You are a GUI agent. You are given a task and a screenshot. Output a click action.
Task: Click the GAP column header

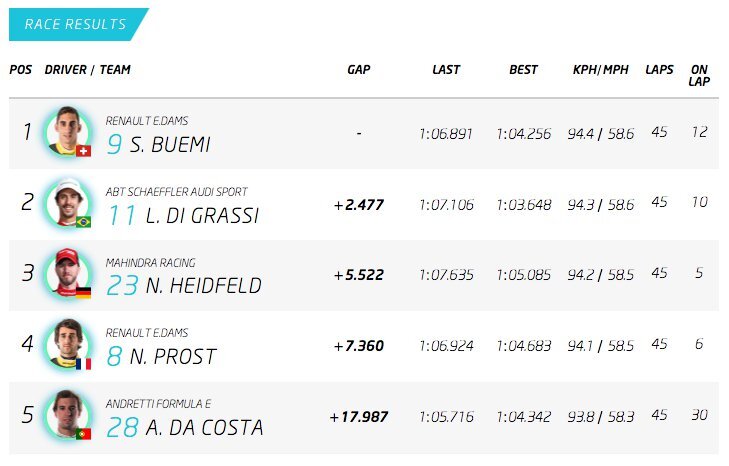(x=359, y=70)
